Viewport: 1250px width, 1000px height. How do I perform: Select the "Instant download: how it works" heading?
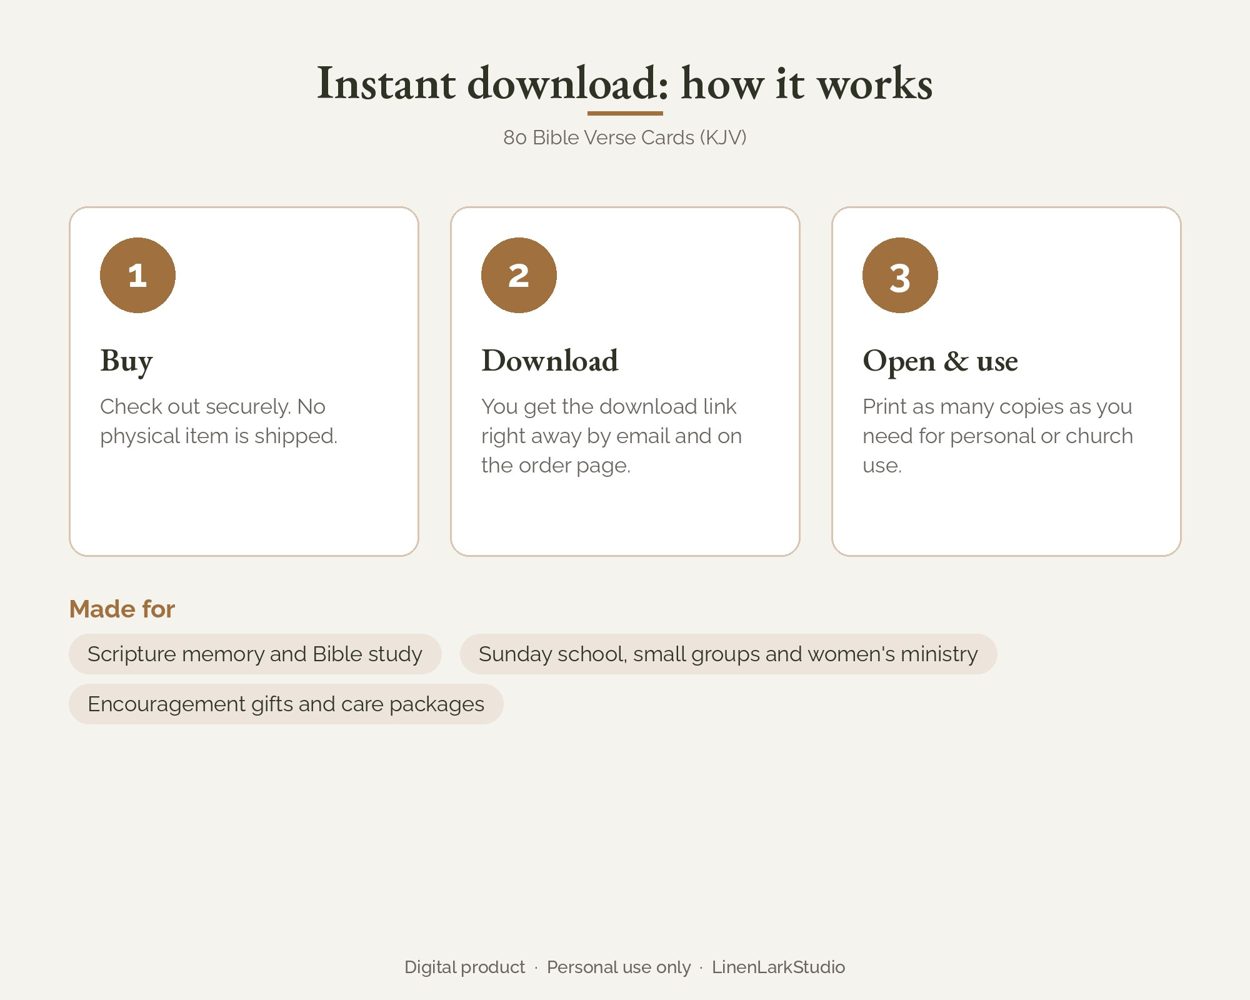click(x=625, y=83)
